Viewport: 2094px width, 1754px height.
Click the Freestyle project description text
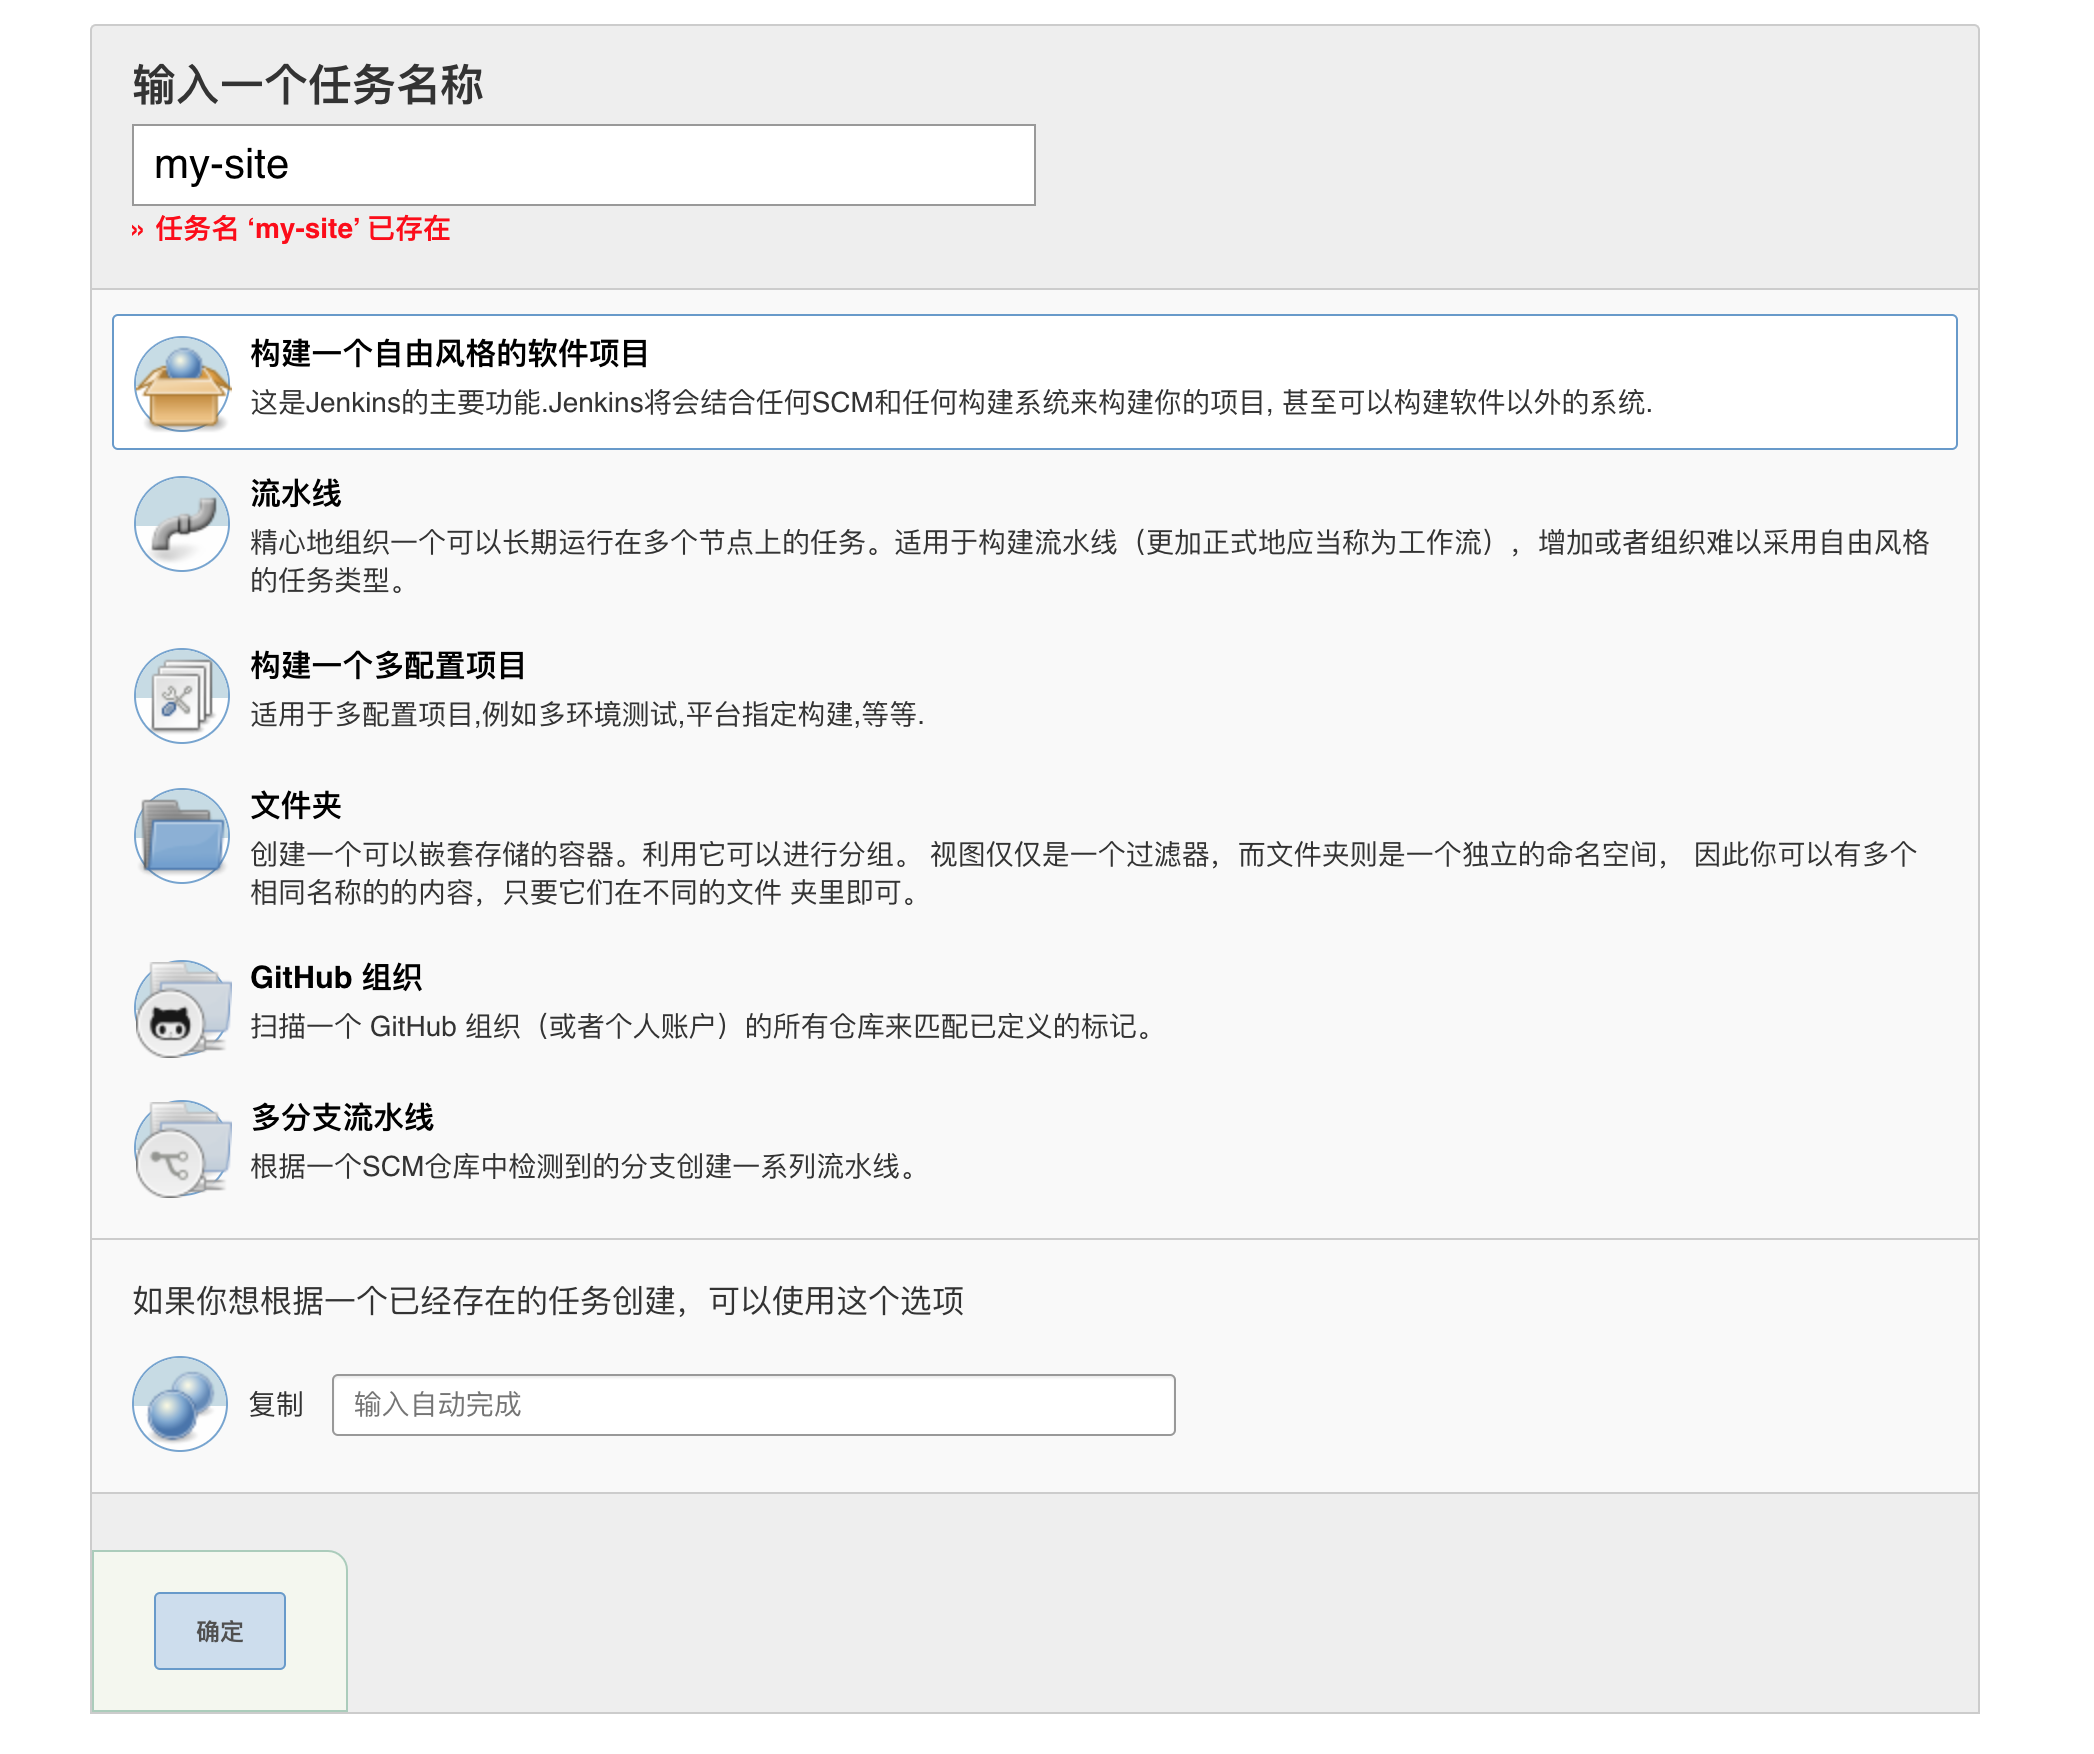[950, 402]
